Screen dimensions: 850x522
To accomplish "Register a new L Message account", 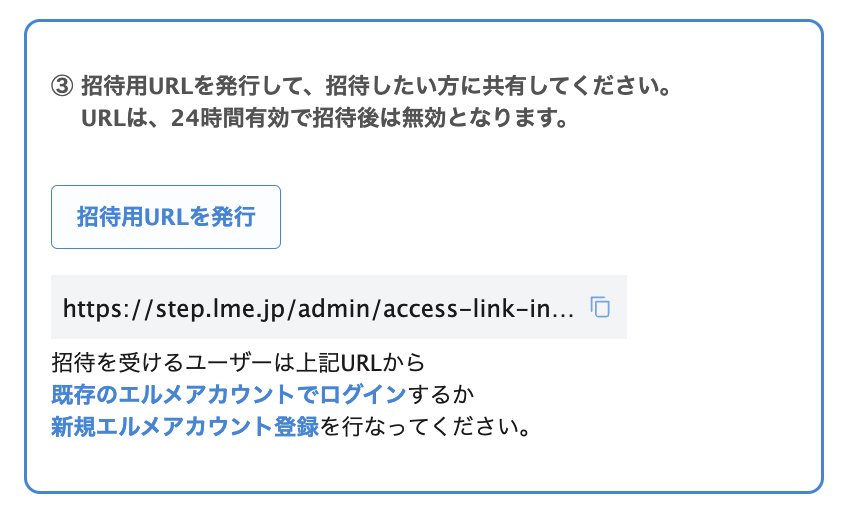I will click(x=185, y=427).
